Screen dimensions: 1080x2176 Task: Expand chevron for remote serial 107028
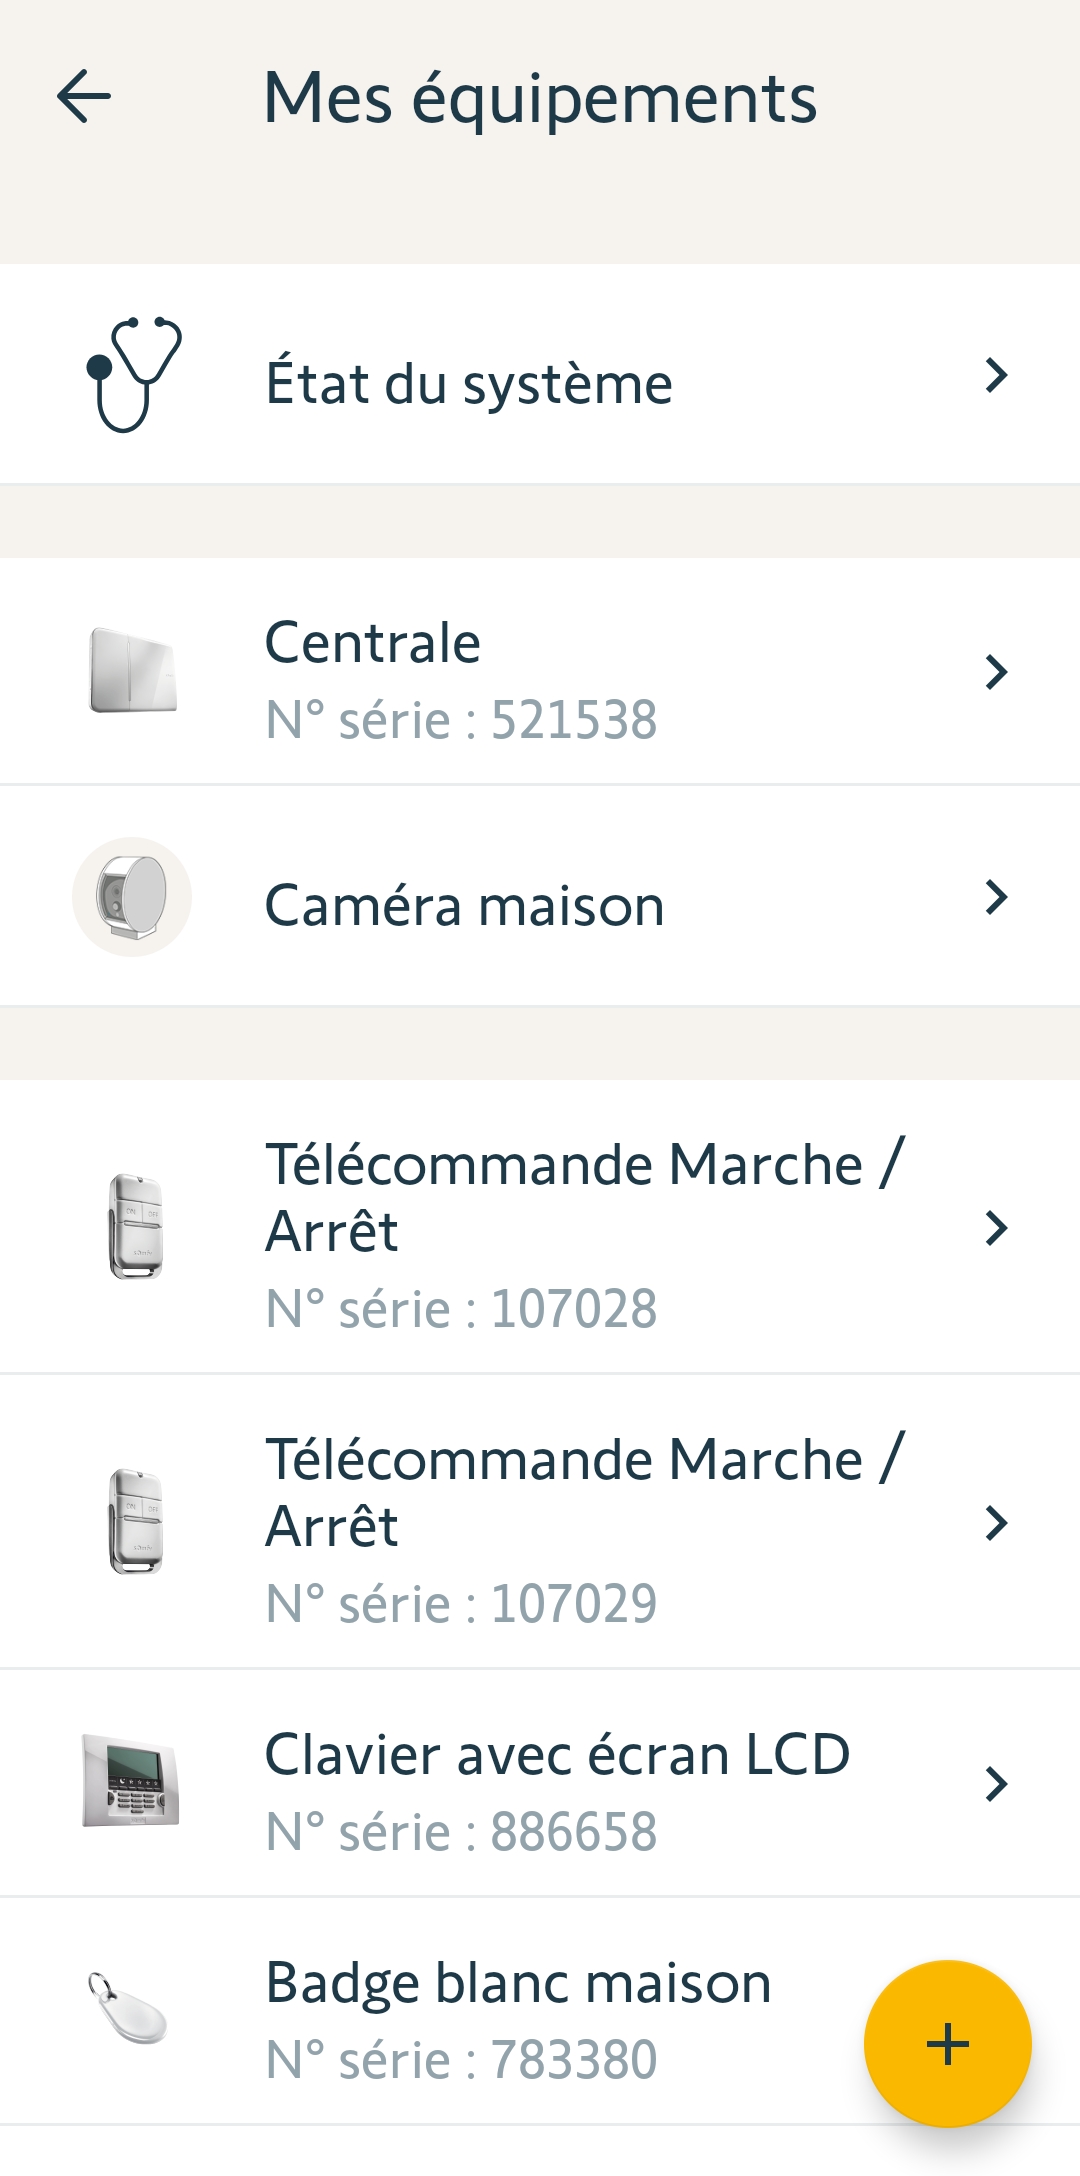(996, 1227)
